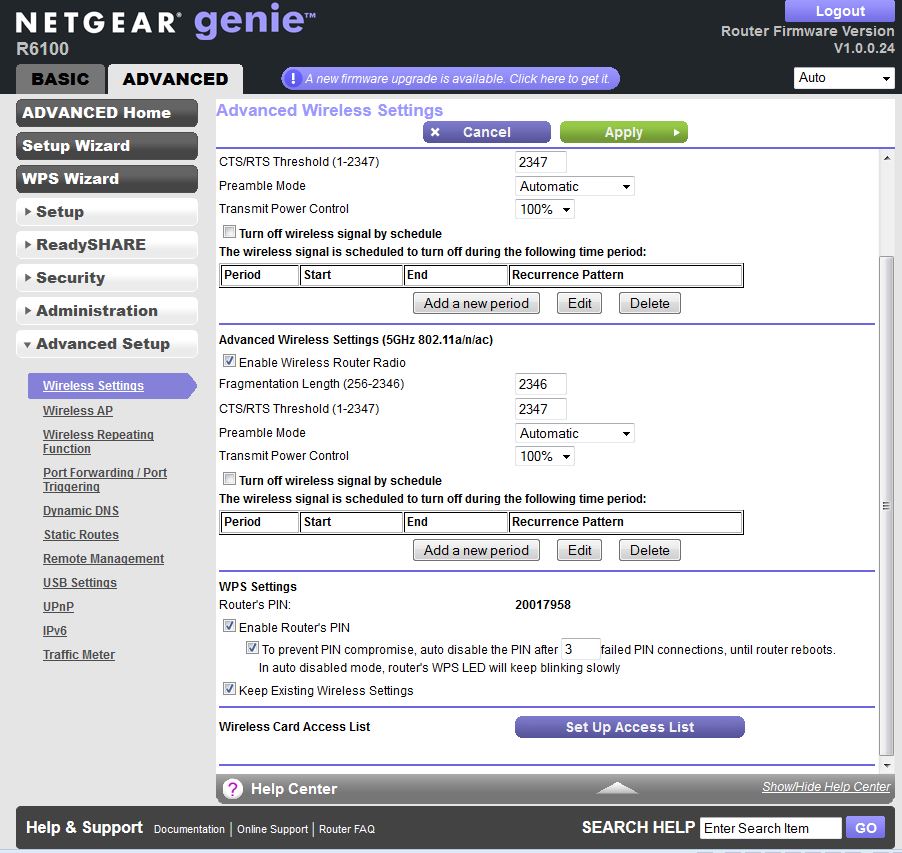This screenshot has height=853, width=902.
Task: Click the firmware upgrade exclamation icon
Action: [293, 78]
